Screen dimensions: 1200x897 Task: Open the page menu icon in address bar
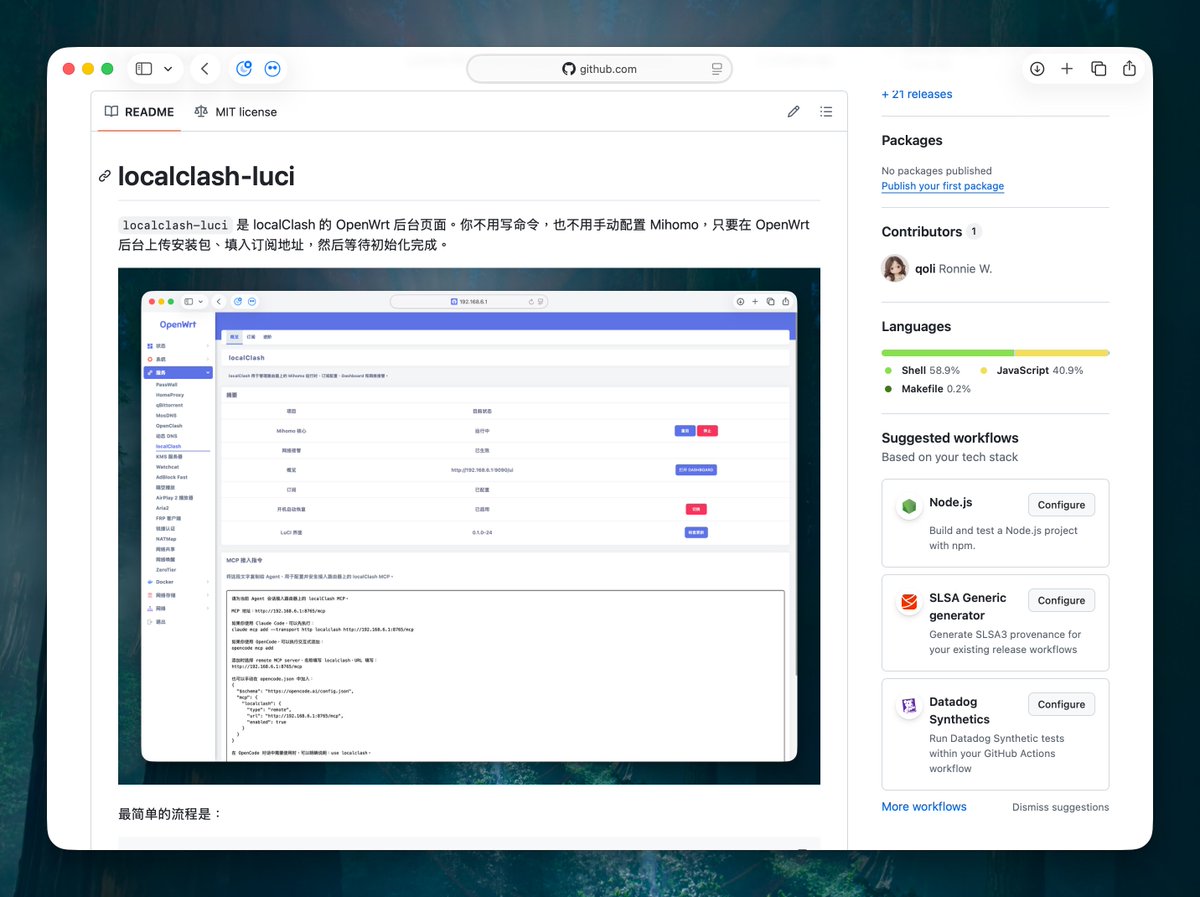(x=717, y=69)
